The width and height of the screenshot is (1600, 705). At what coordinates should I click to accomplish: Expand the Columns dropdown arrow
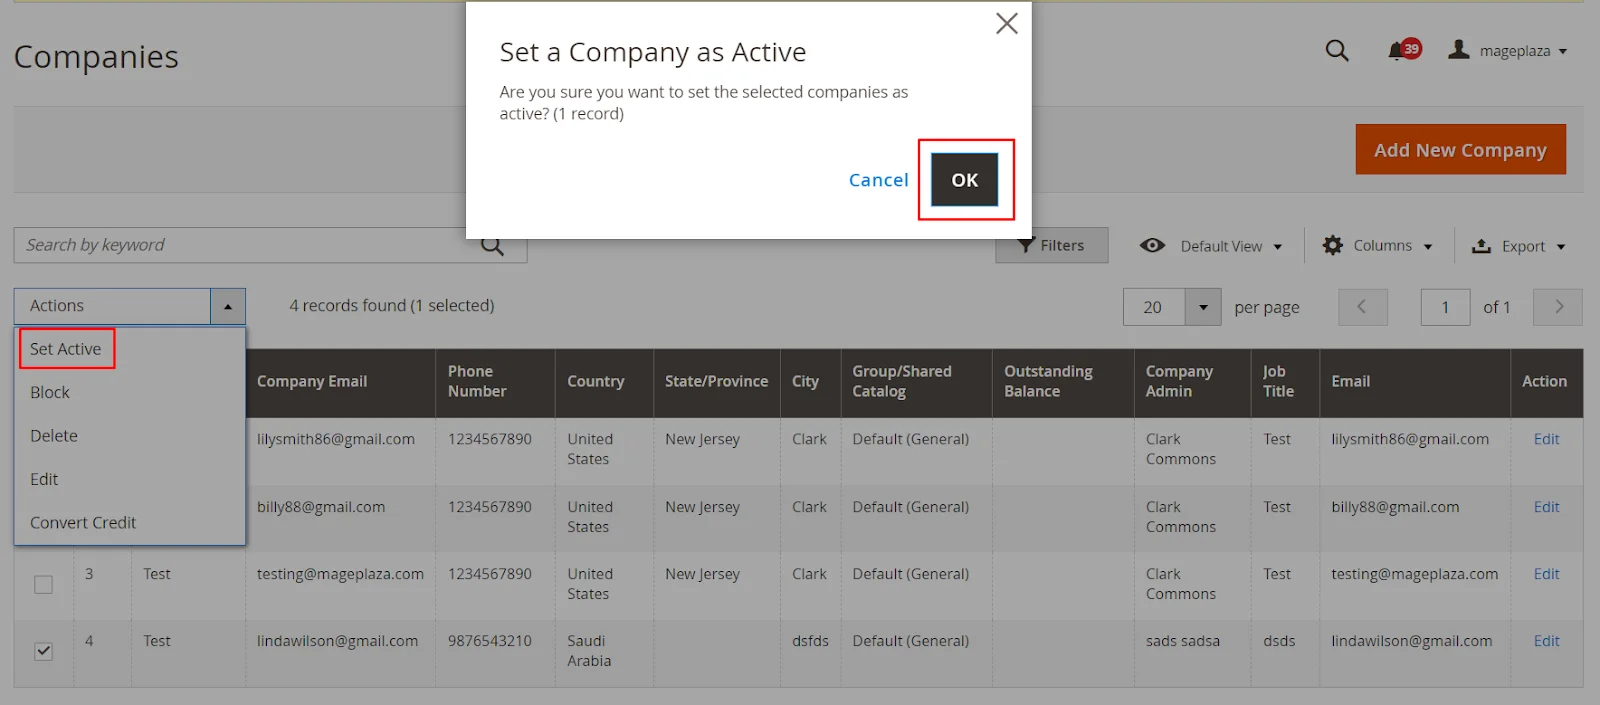click(x=1428, y=247)
